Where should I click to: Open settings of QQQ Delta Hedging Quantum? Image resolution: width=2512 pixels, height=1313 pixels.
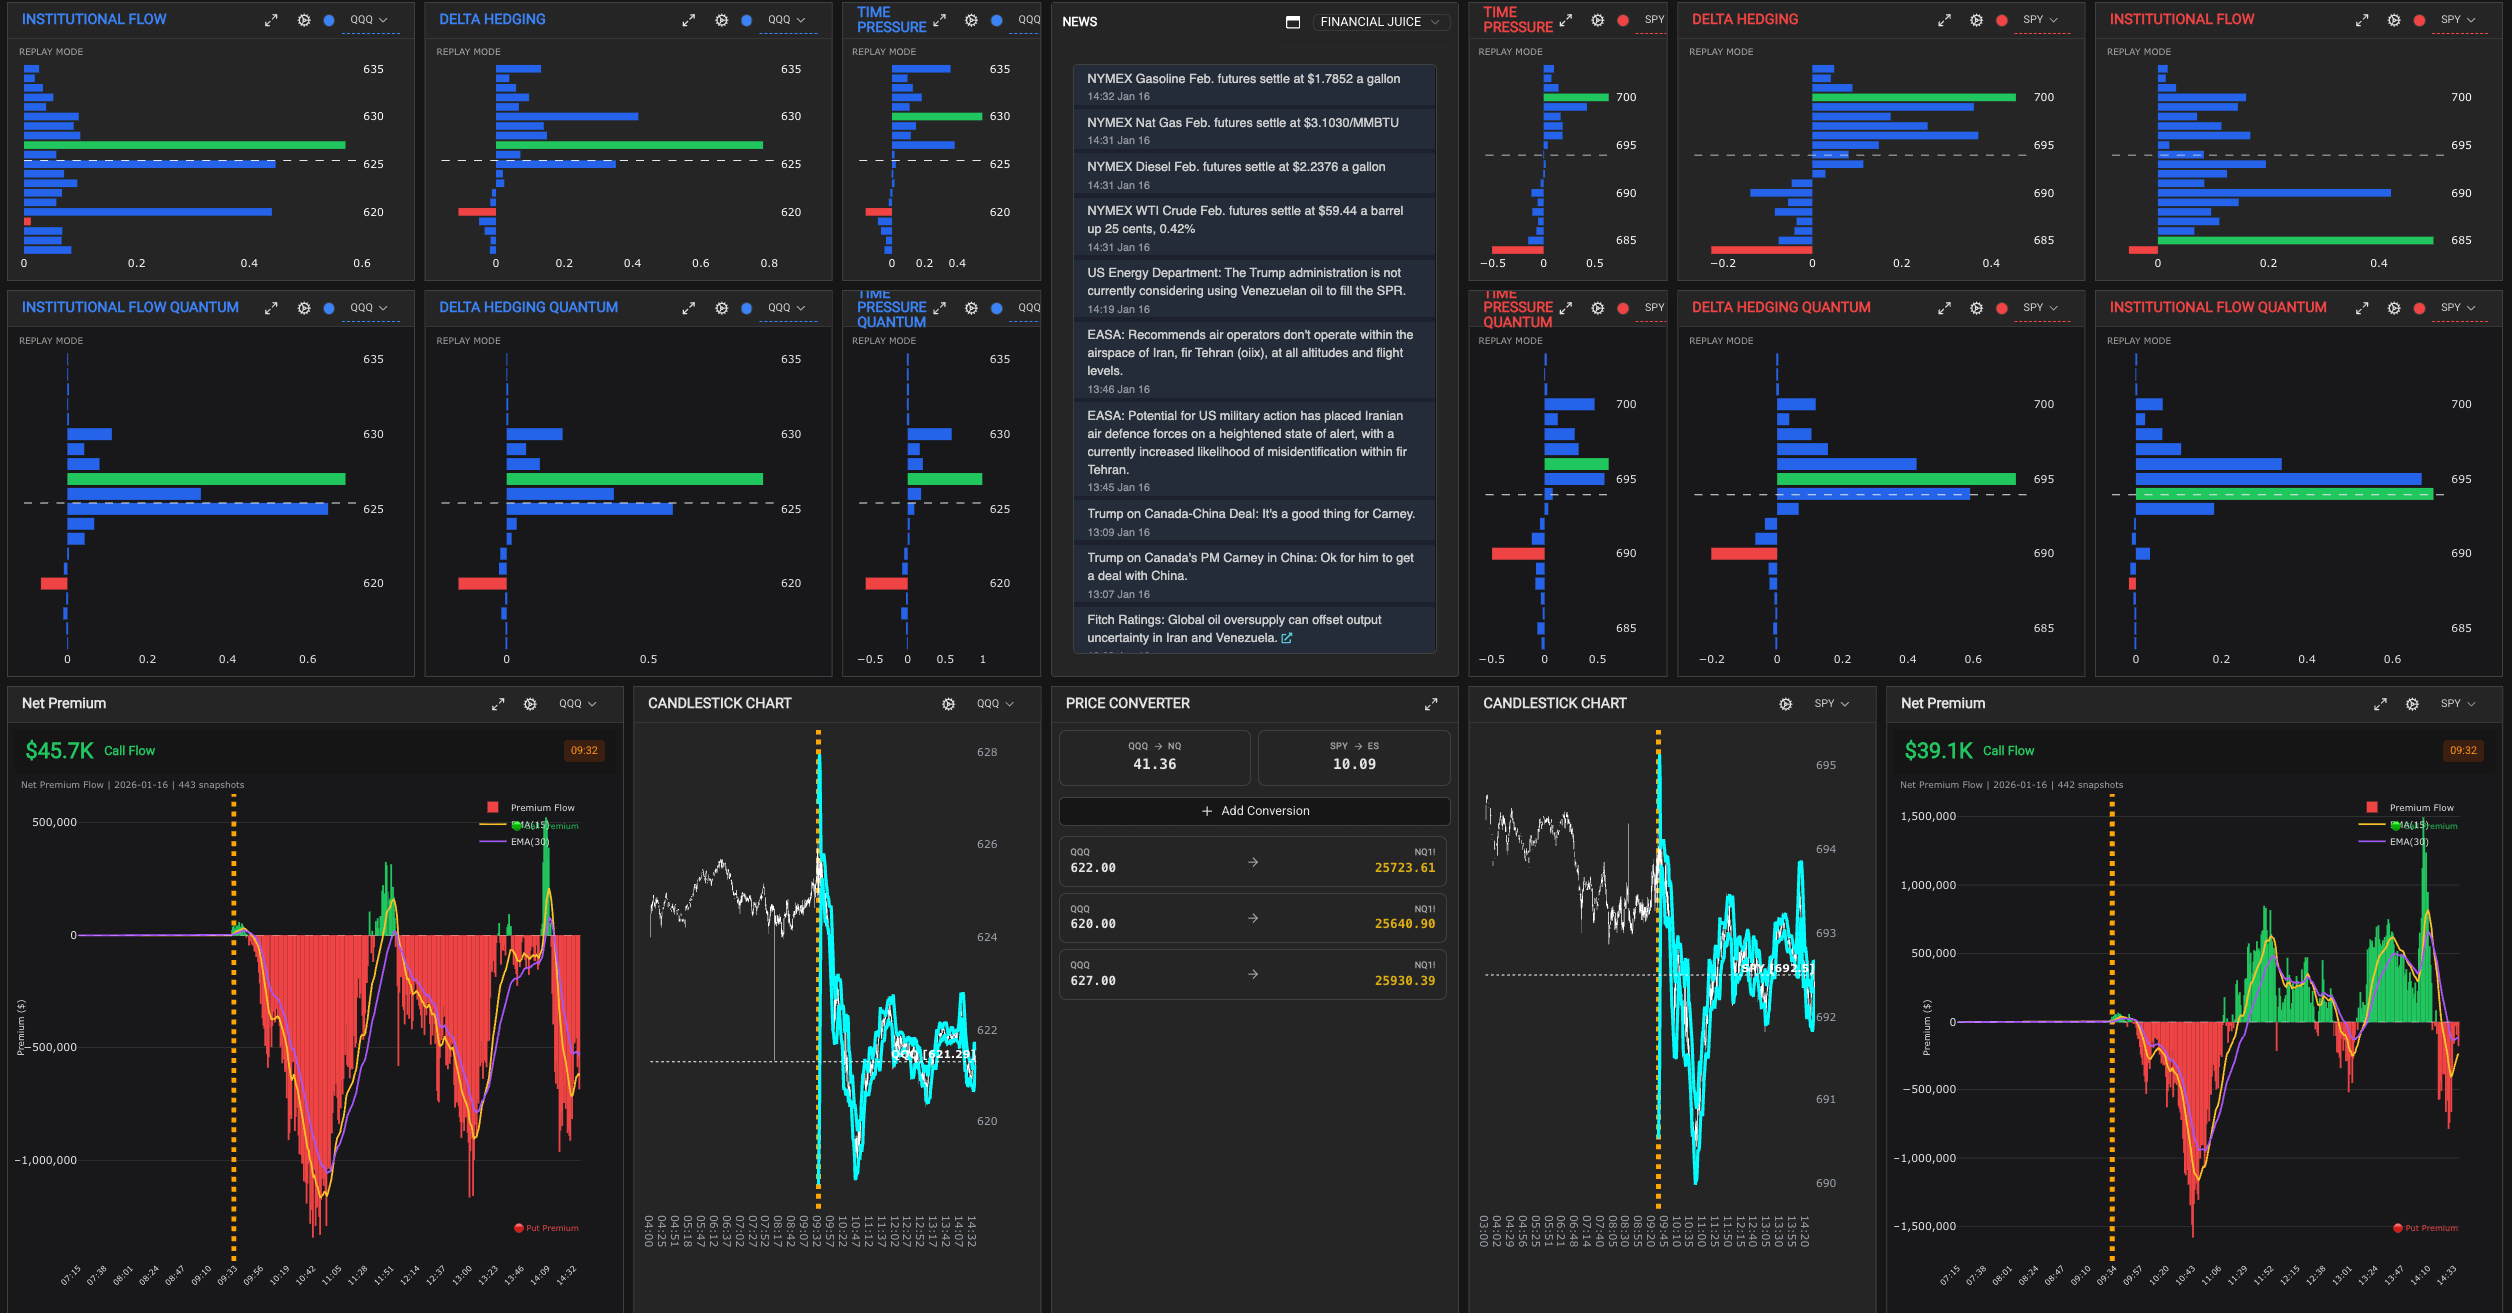coord(721,308)
